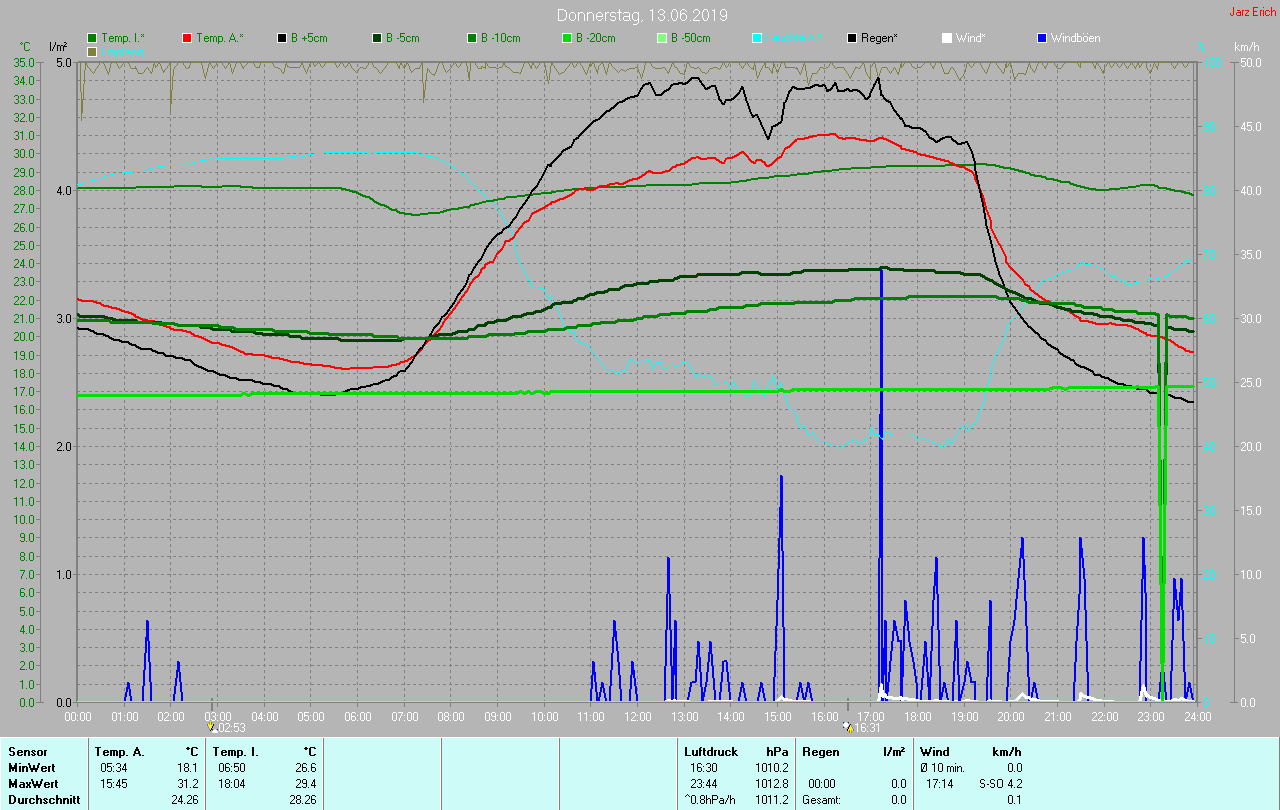This screenshot has height=810, width=1280.
Task: Click the B -10cm legend swatch
Action: [x=471, y=38]
